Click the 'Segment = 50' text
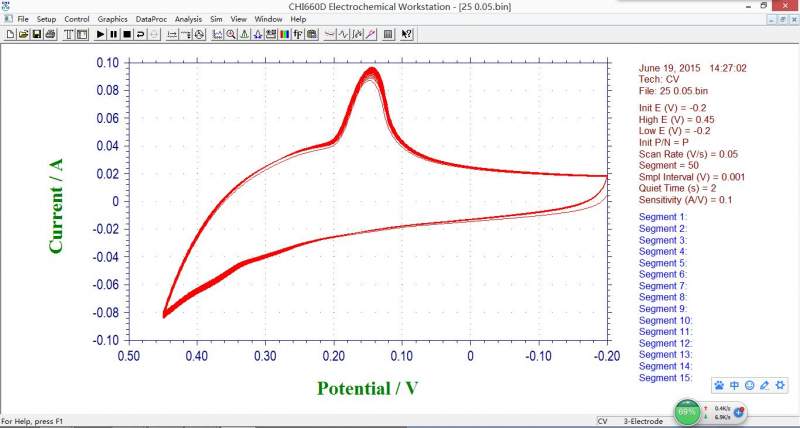Image resolution: width=800 pixels, height=428 pixels. (x=668, y=165)
